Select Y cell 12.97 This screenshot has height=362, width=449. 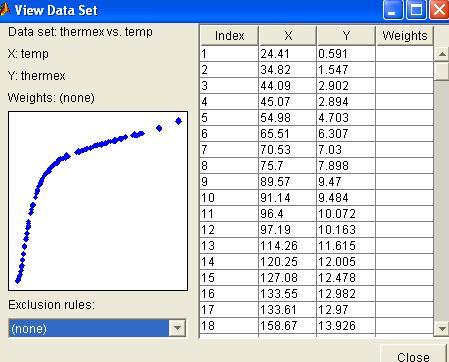tap(346, 310)
